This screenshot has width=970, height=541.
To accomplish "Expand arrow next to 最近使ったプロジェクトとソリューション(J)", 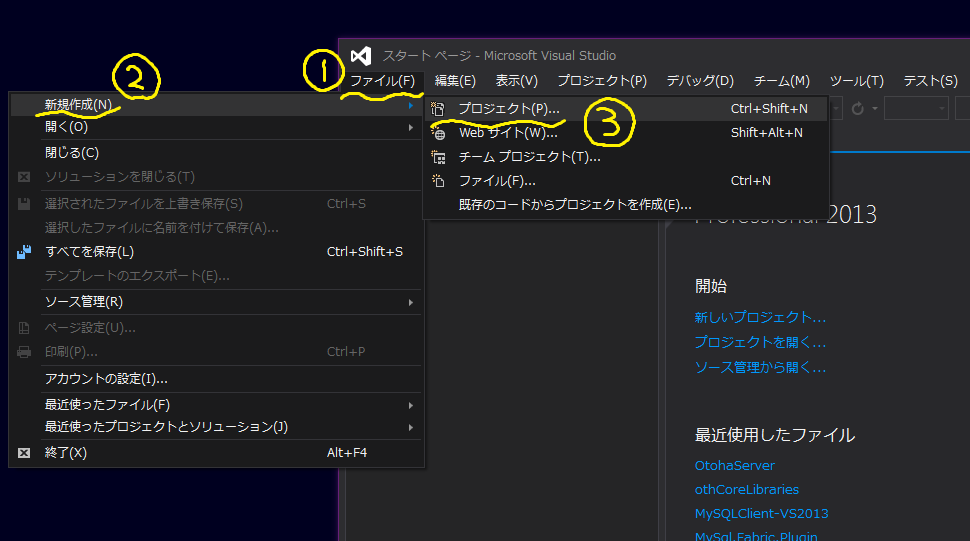I will click(x=411, y=428).
